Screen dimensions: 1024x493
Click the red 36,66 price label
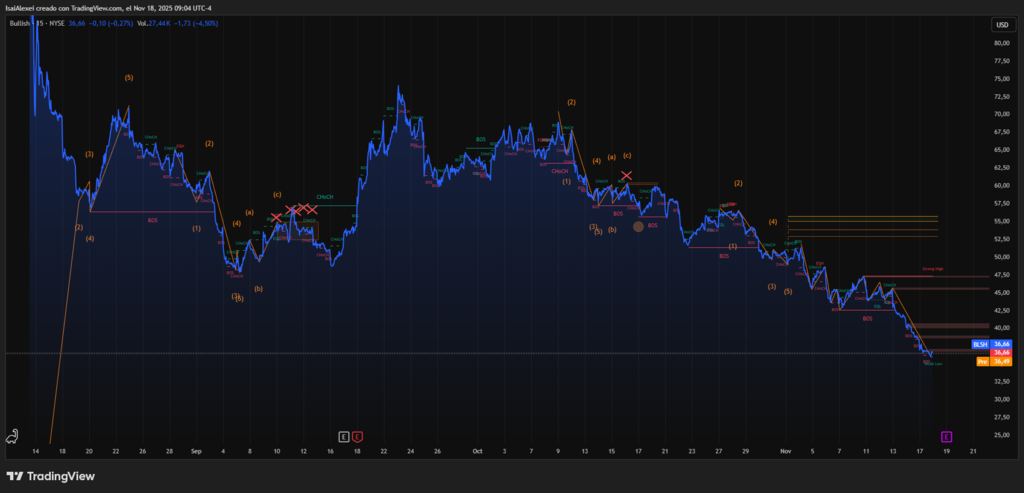[1001, 353]
